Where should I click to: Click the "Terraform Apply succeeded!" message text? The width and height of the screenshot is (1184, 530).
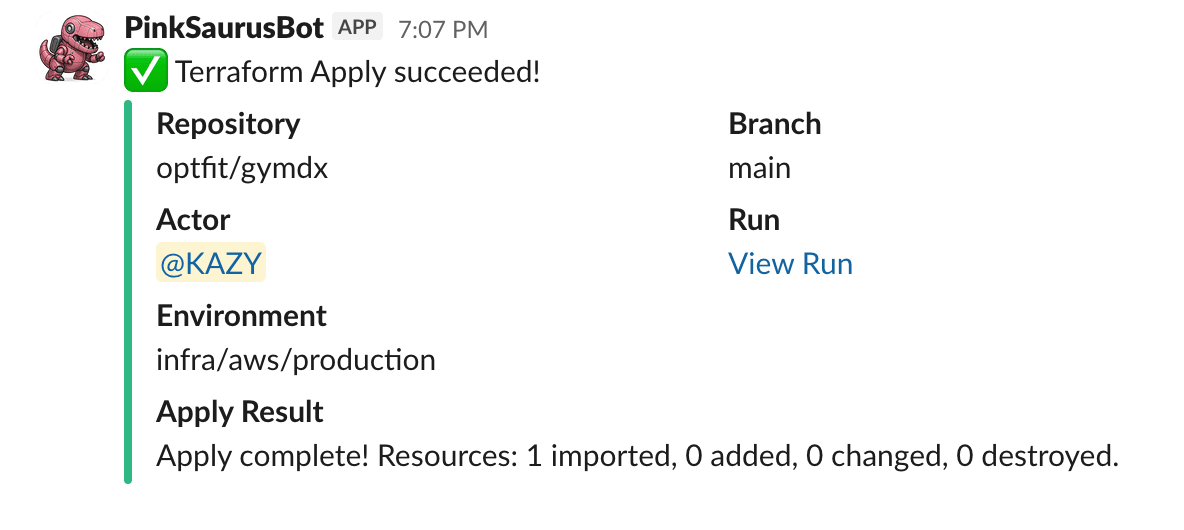click(x=358, y=73)
